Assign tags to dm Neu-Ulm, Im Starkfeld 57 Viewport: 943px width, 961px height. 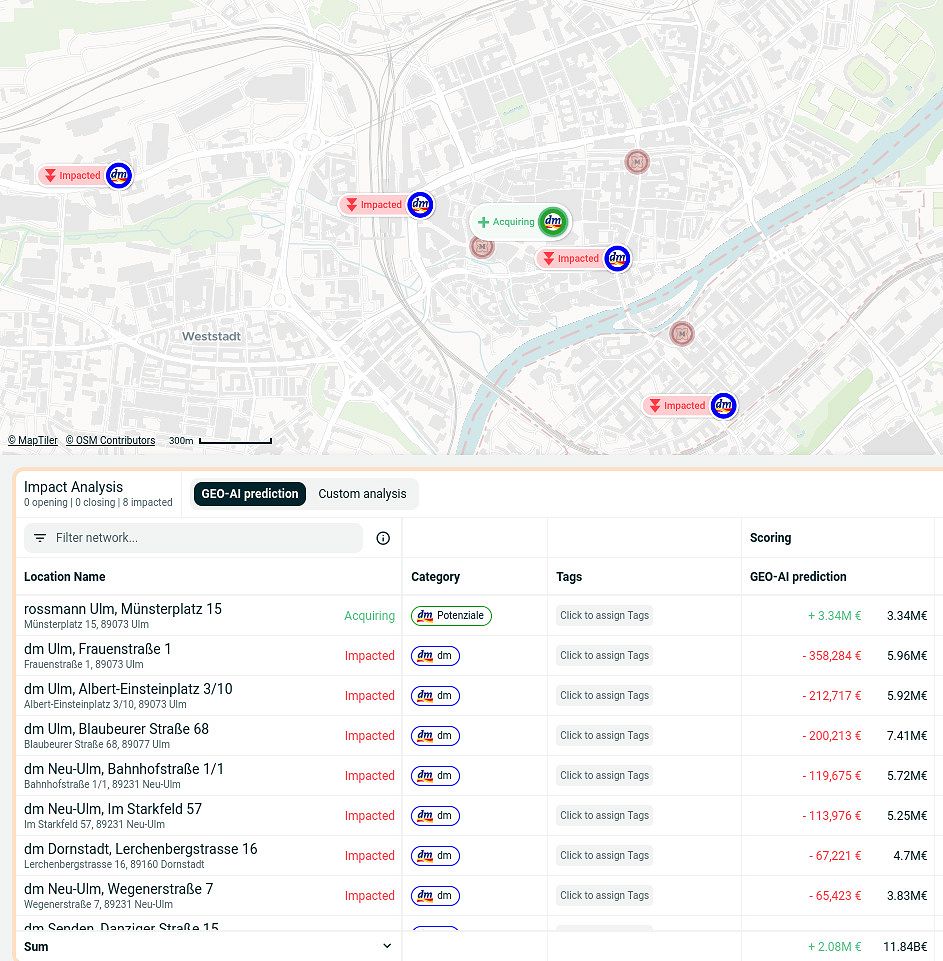tap(604, 815)
